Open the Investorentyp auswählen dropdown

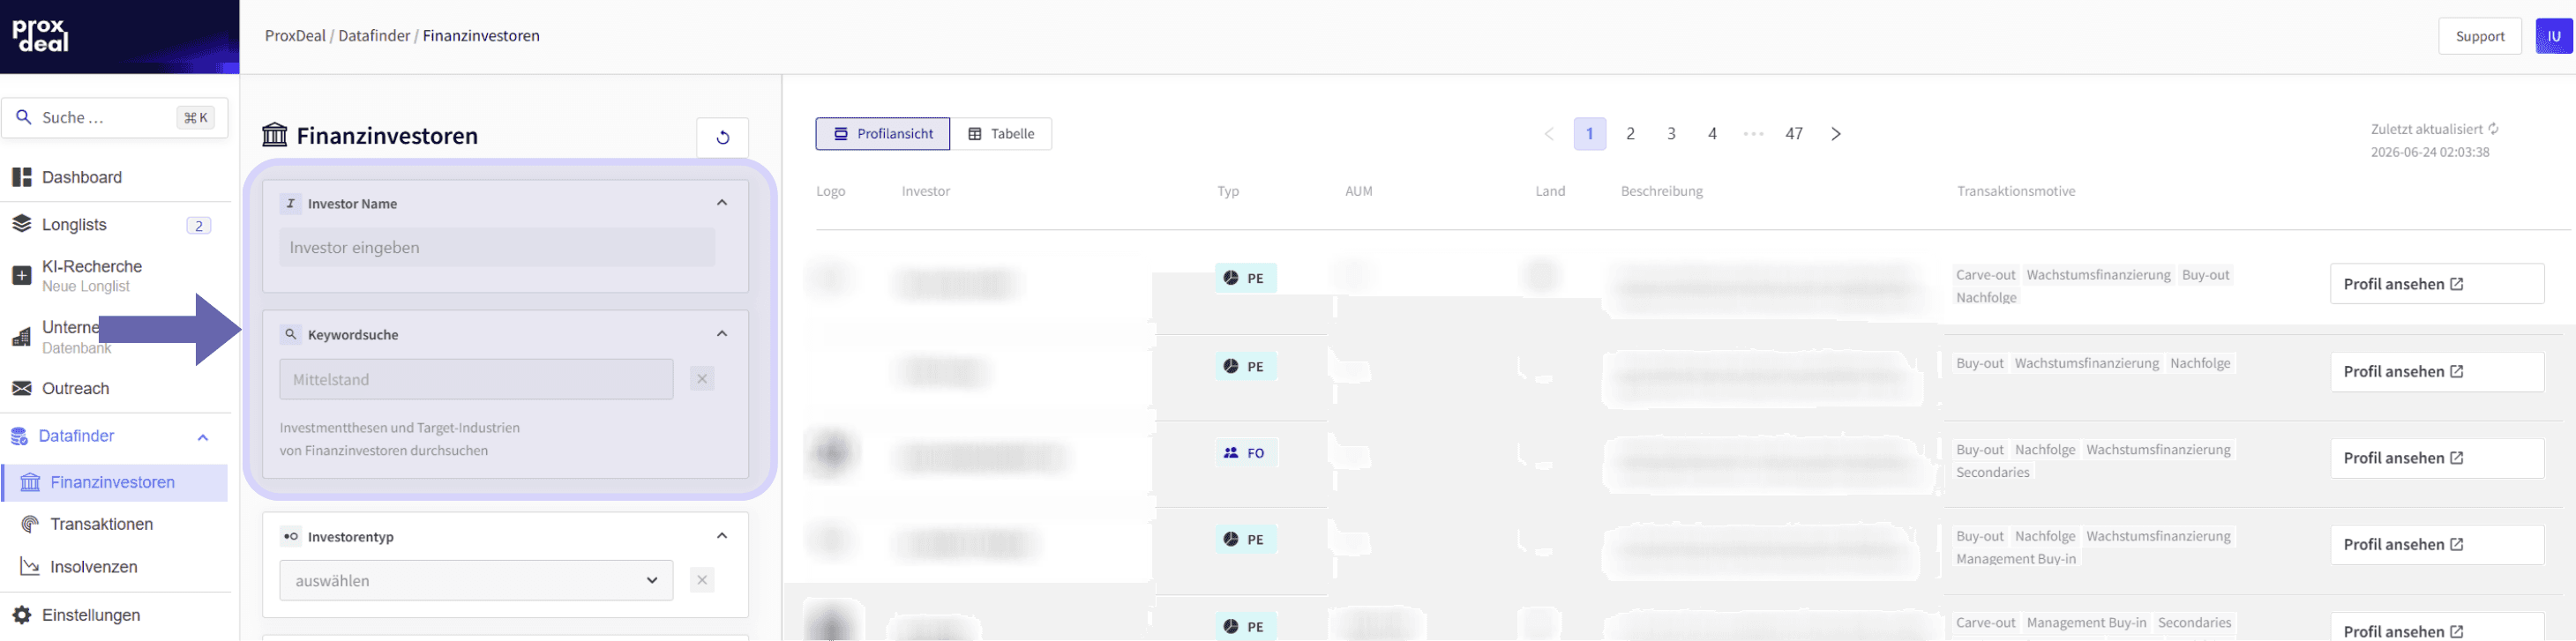click(x=476, y=580)
